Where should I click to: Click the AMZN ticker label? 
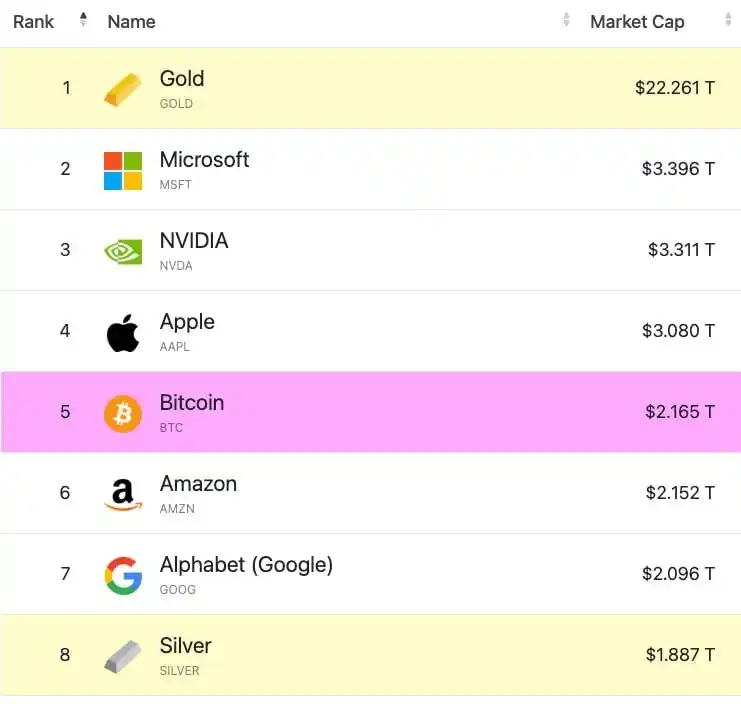177,509
